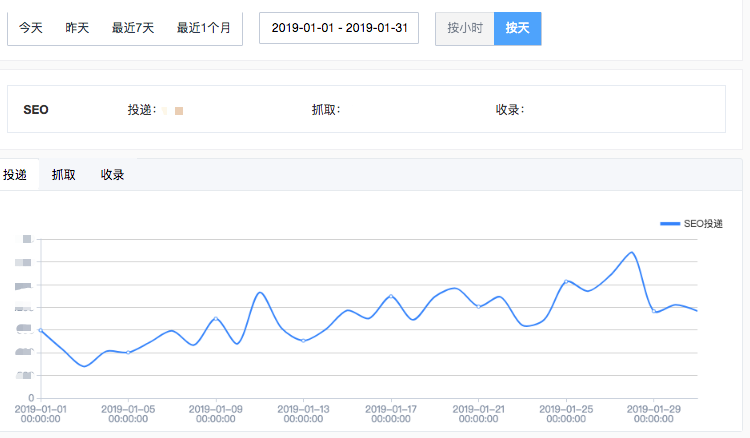Open the 投递 chart tab
Image resolution: width=750 pixels, height=438 pixels.
pyautogui.click(x=15, y=175)
